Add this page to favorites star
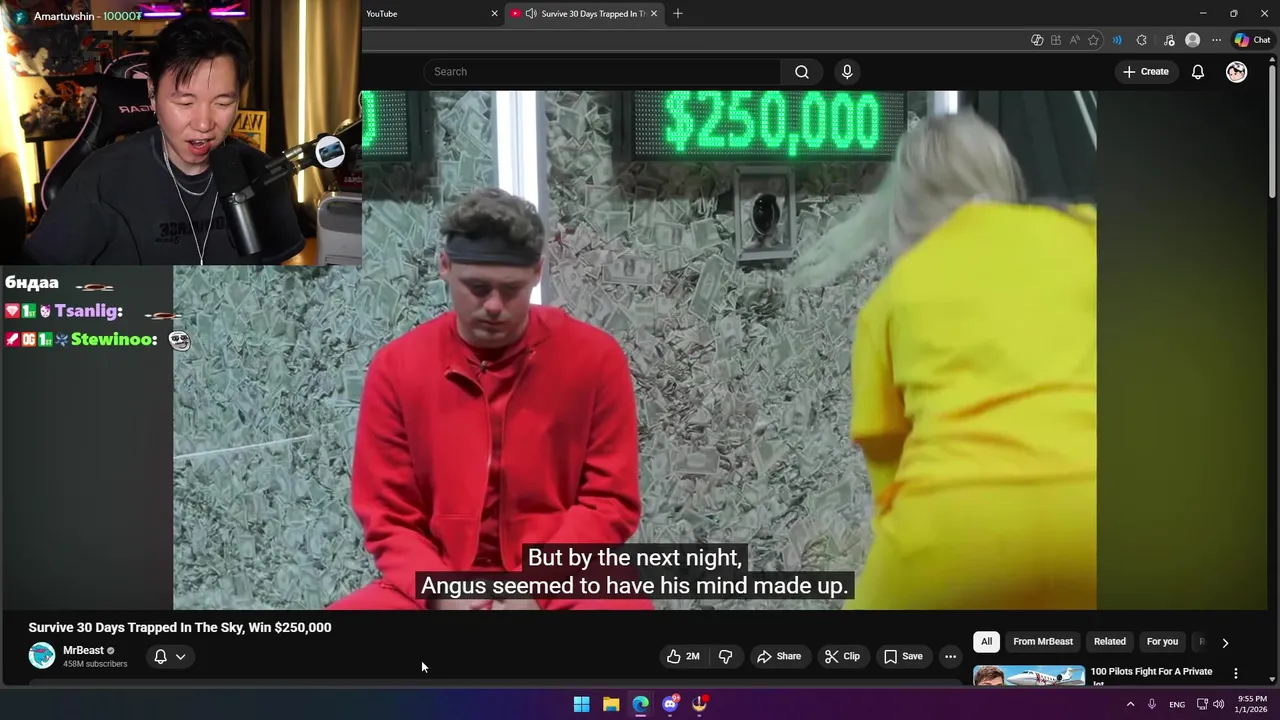Image resolution: width=1280 pixels, height=720 pixels. (1093, 40)
